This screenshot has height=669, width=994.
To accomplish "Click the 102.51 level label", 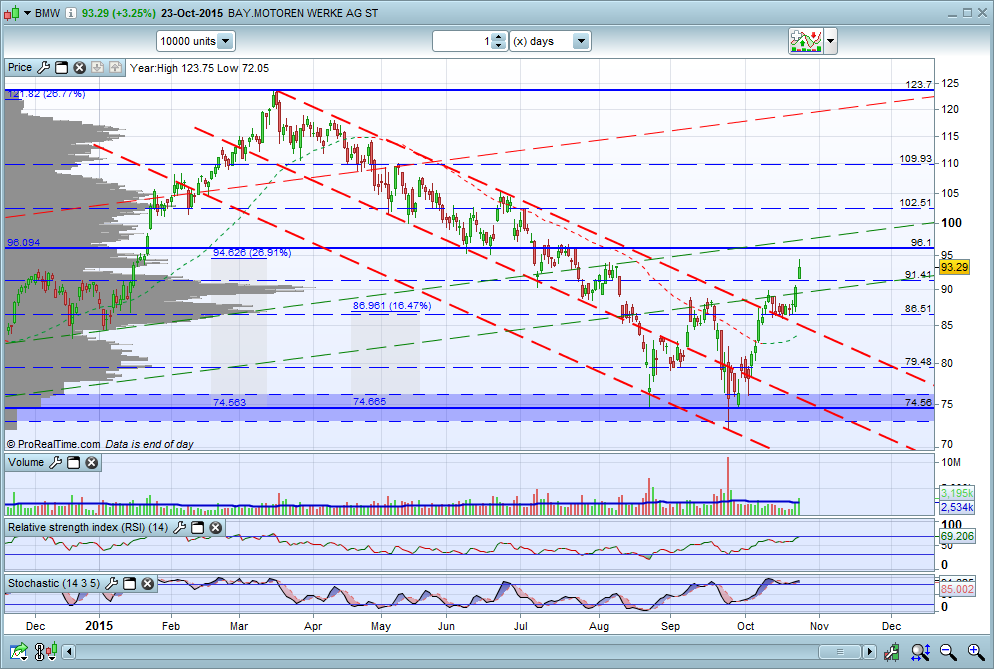I will [916, 203].
